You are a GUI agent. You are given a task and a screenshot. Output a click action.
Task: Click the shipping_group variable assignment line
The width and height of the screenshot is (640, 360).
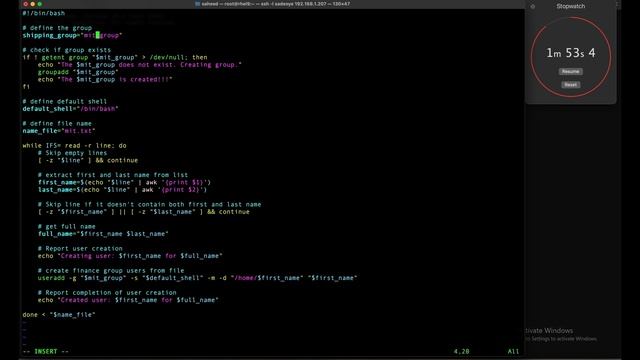tap(72, 35)
